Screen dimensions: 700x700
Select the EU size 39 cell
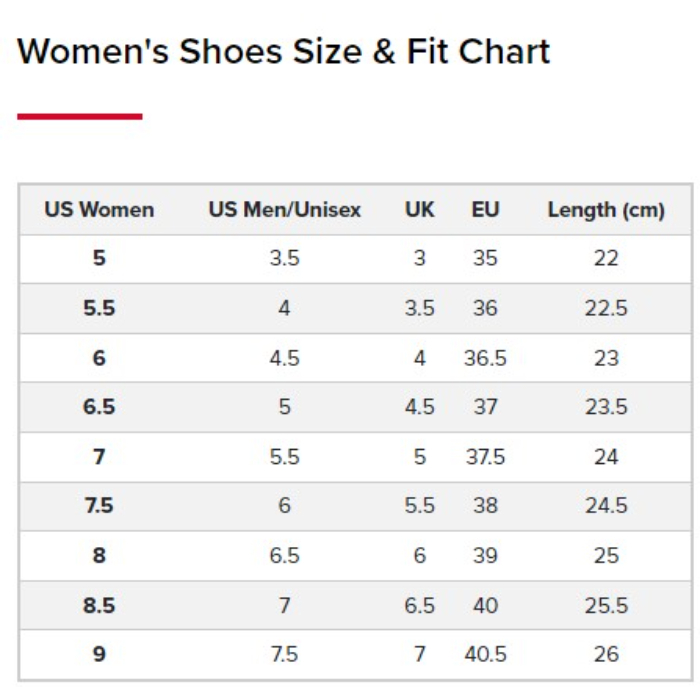point(485,556)
